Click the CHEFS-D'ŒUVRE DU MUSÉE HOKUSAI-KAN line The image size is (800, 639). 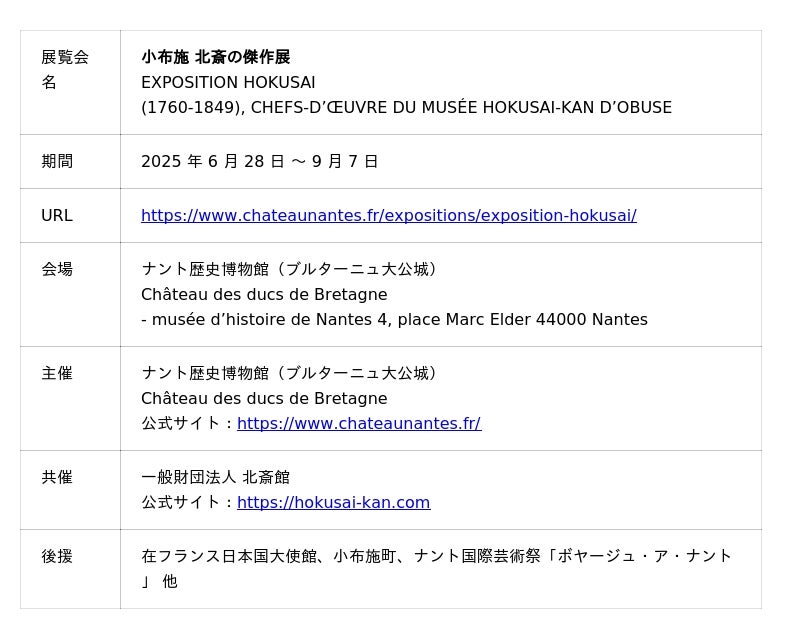(x=406, y=107)
